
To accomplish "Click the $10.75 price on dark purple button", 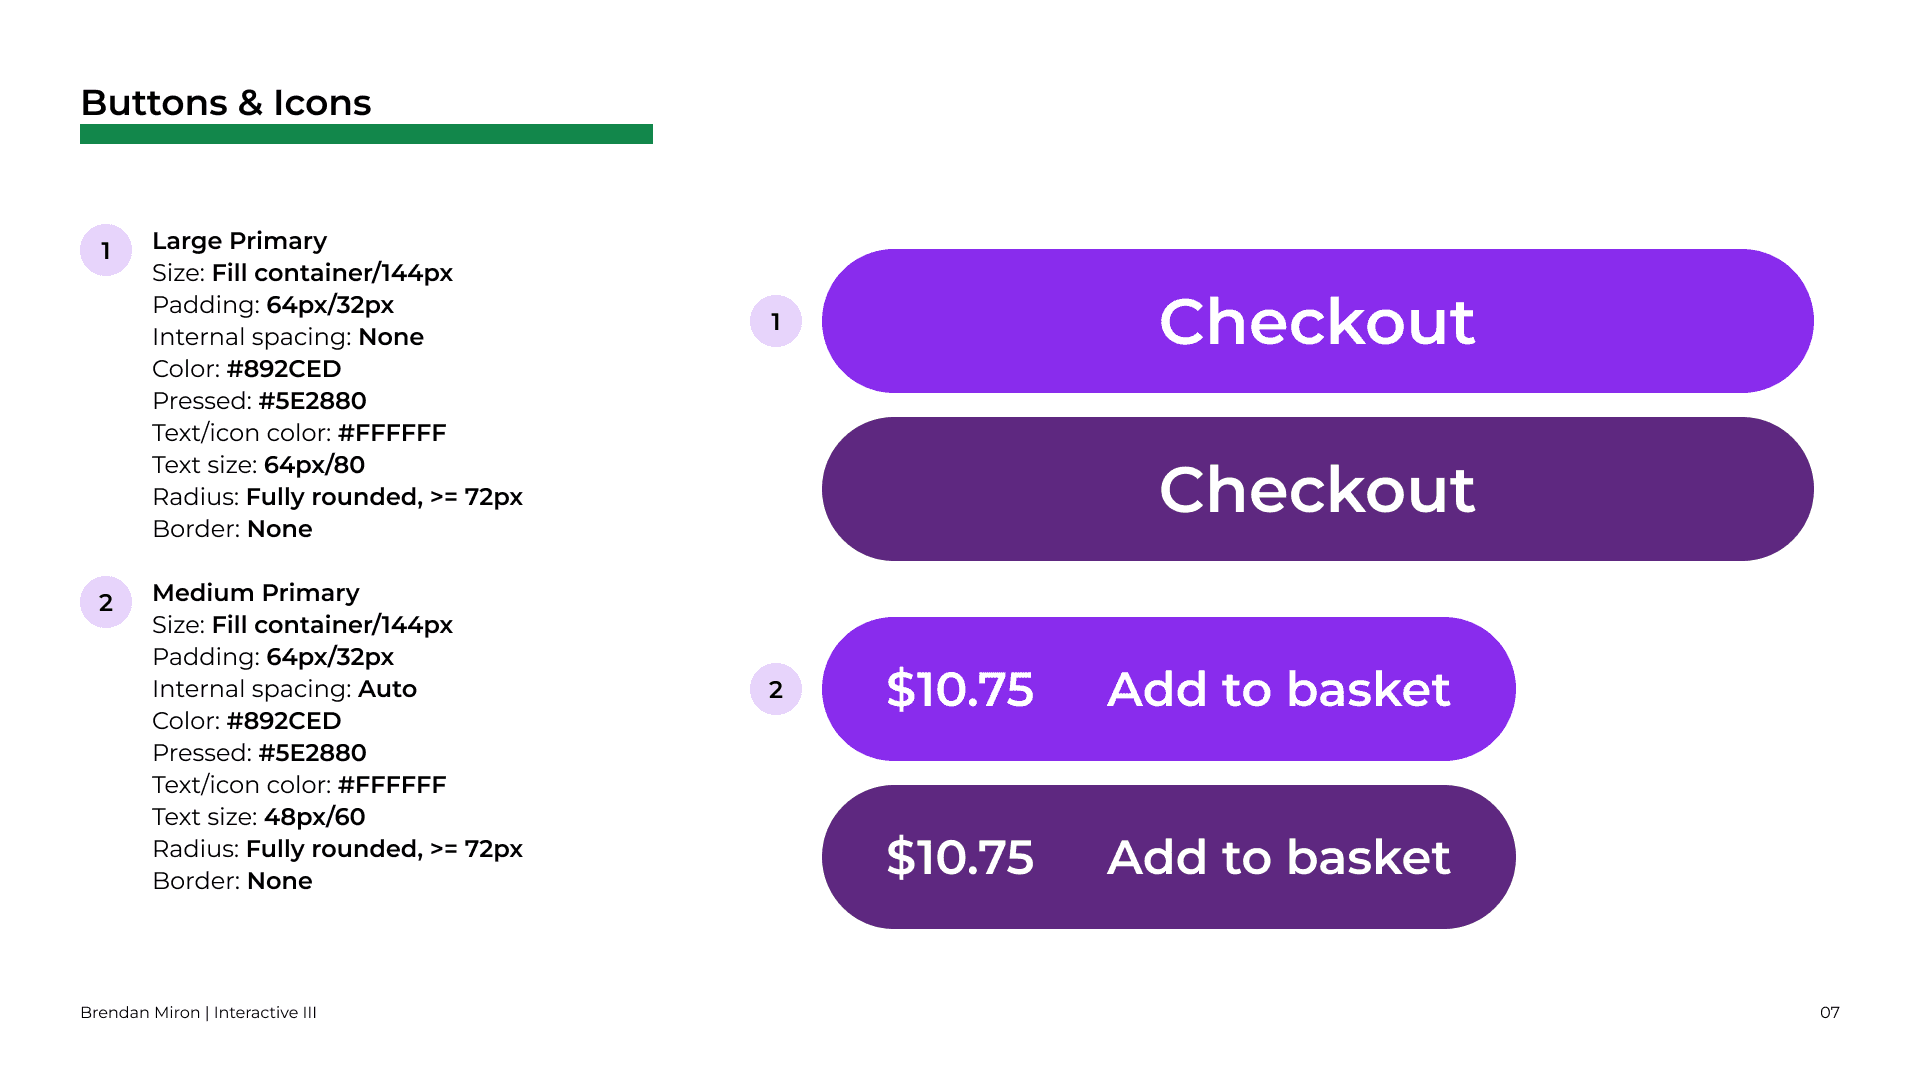I will click(x=960, y=857).
